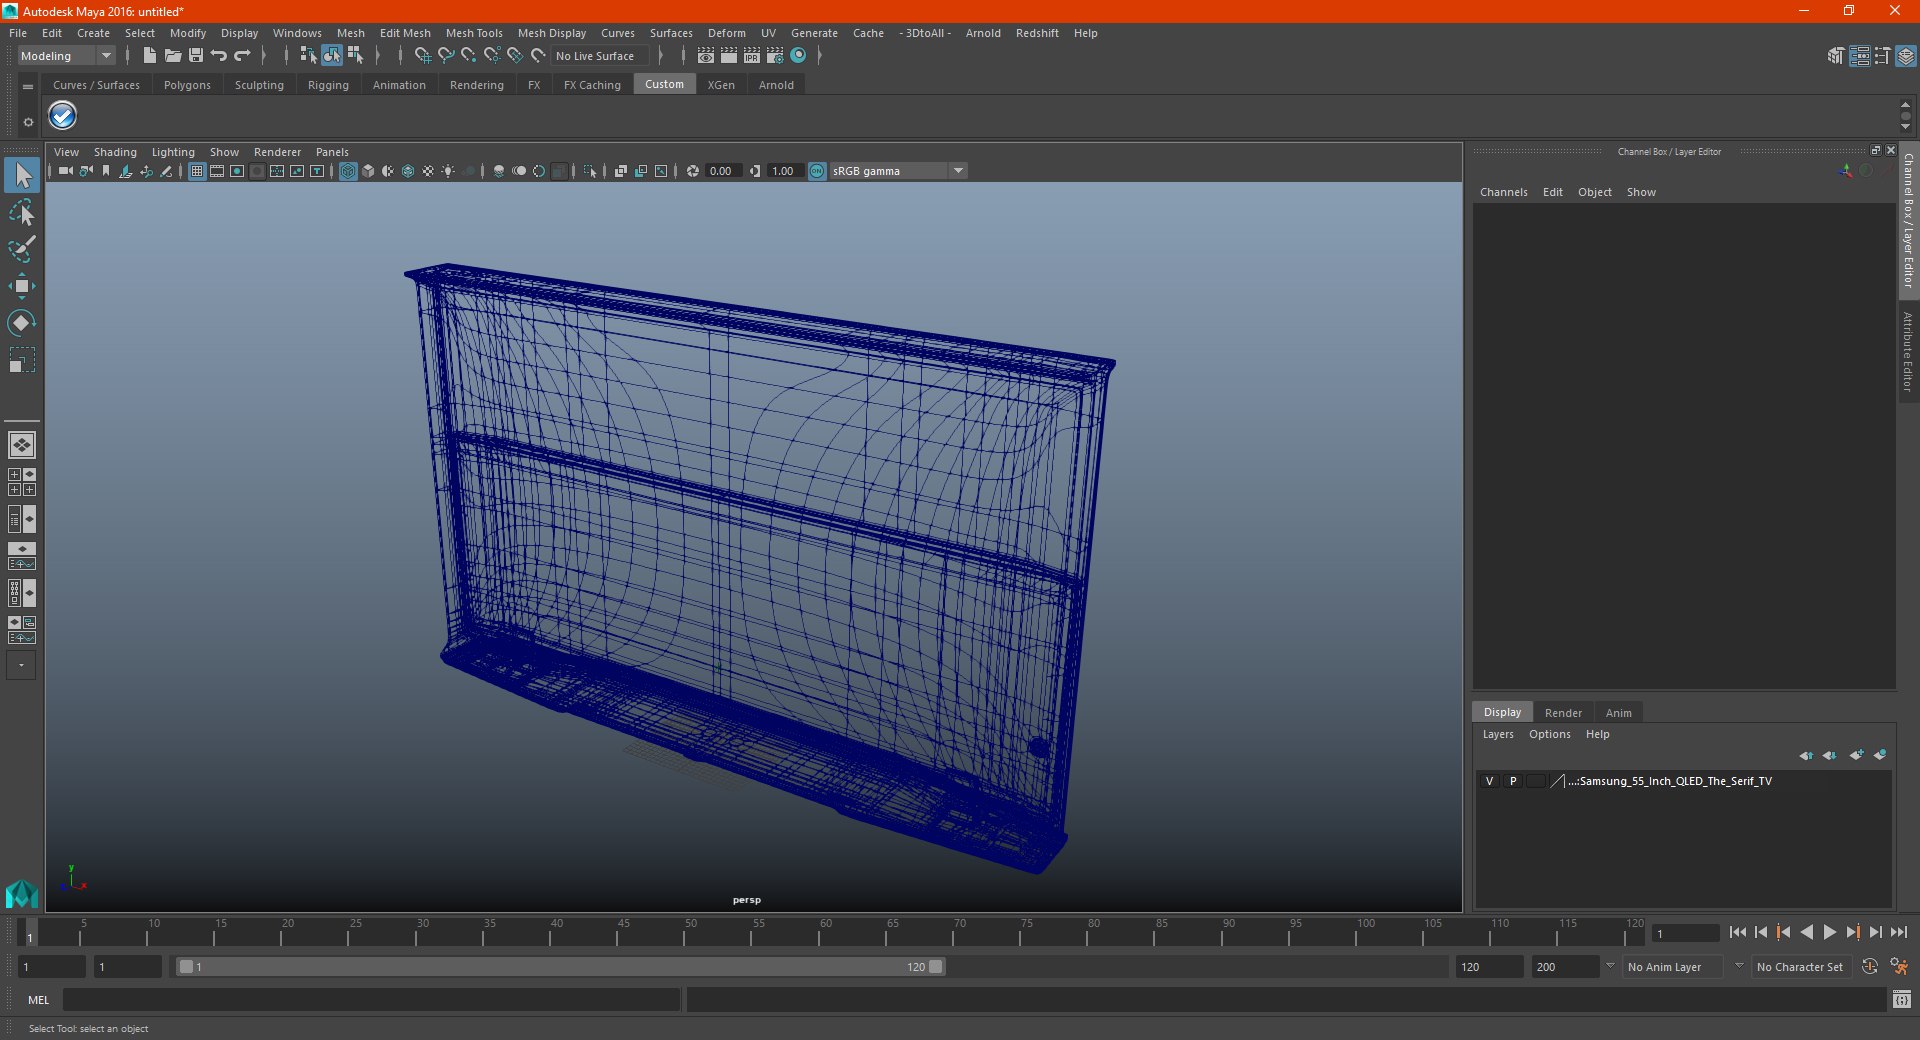Toggle the viewport grid display
Image resolution: width=1920 pixels, height=1040 pixels.
pyautogui.click(x=197, y=171)
